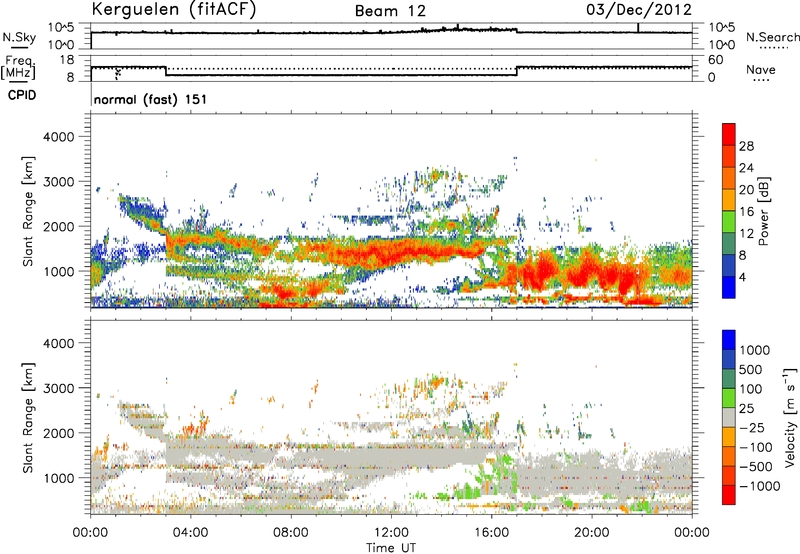Click the power panel's "Slant Range [km]" label
This screenshot has height=554, width=800.
[28, 211]
